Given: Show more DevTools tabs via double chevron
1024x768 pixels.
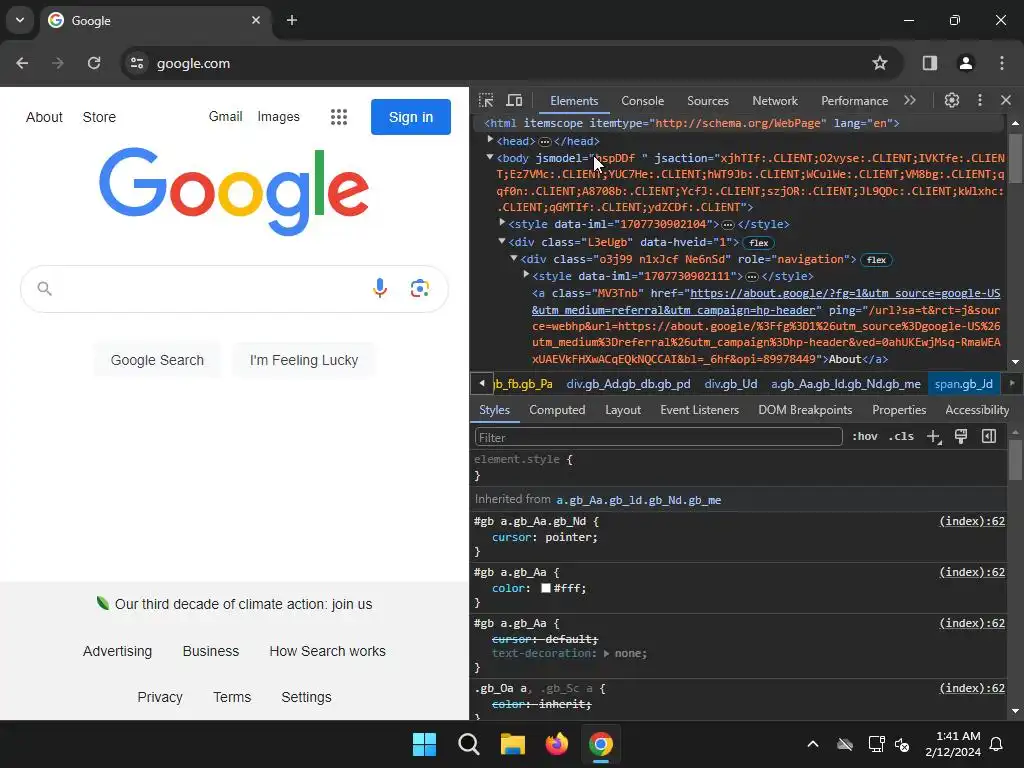Looking at the screenshot, I should point(910,101).
